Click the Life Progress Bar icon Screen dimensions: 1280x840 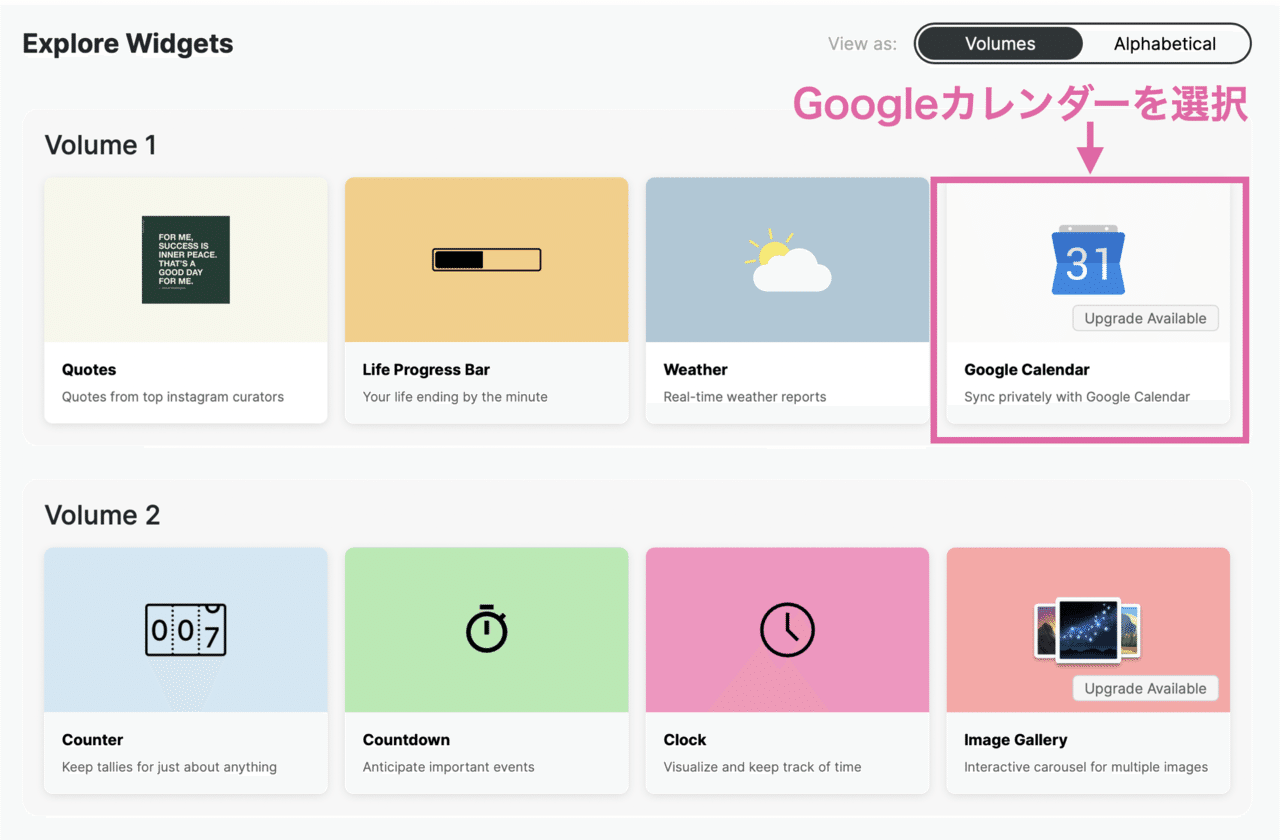[x=486, y=259]
